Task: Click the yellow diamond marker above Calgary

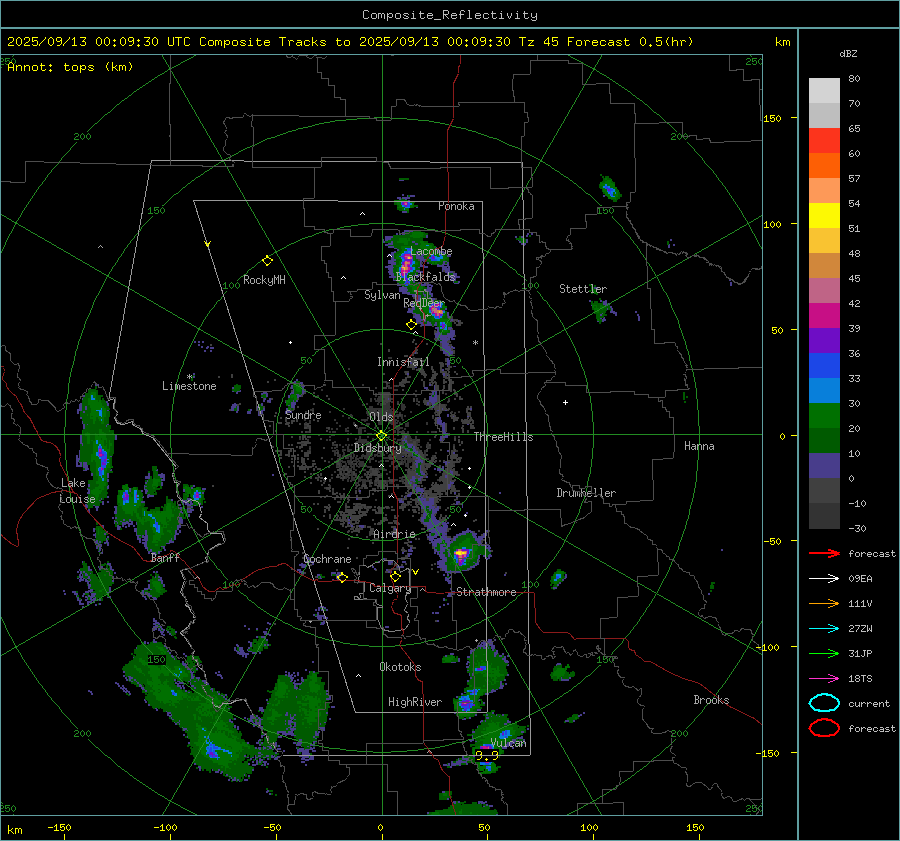Action: pos(395,576)
